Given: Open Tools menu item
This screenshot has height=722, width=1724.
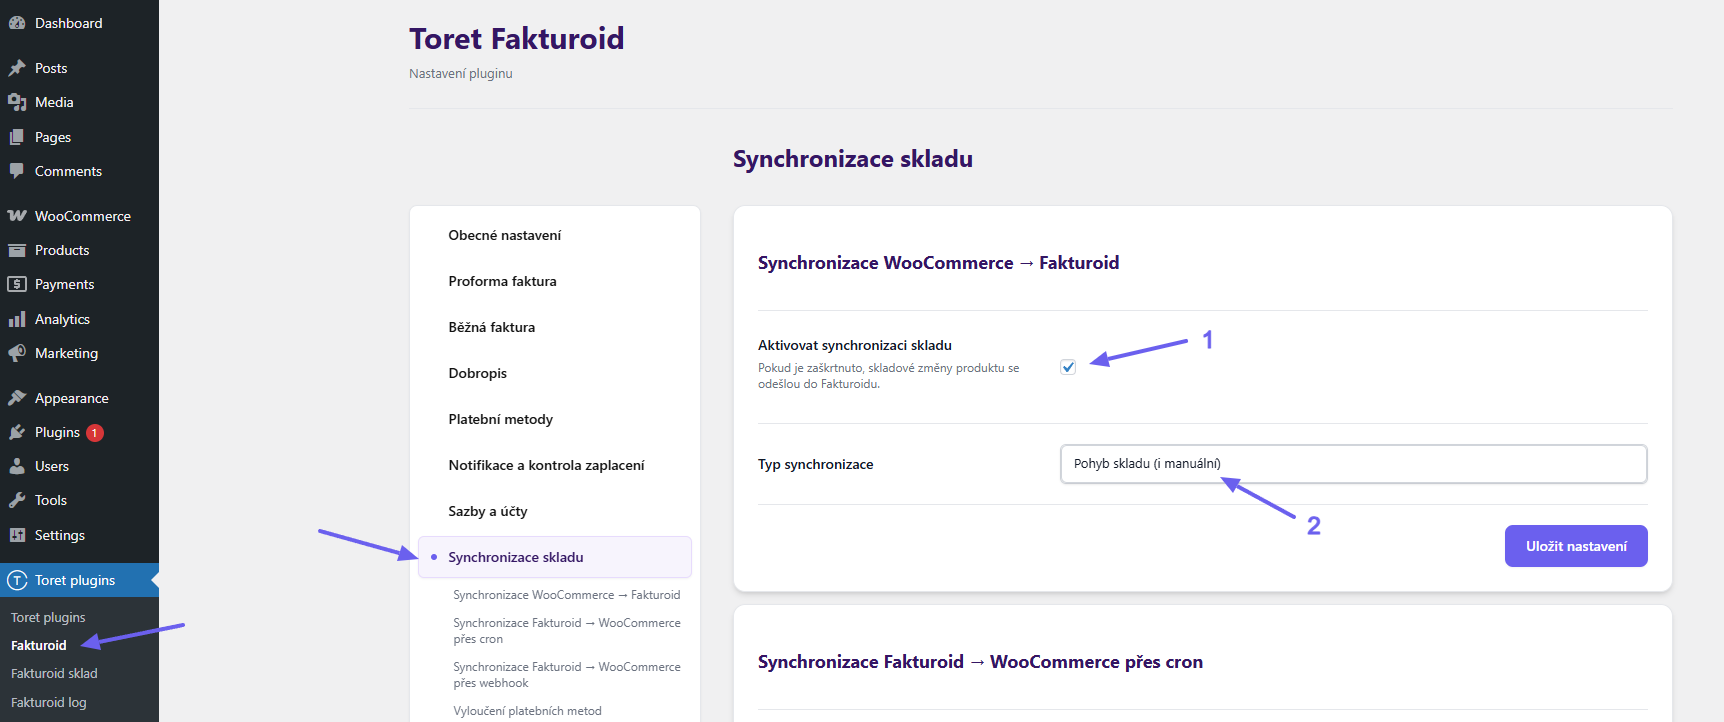Looking at the screenshot, I should (79, 500).
